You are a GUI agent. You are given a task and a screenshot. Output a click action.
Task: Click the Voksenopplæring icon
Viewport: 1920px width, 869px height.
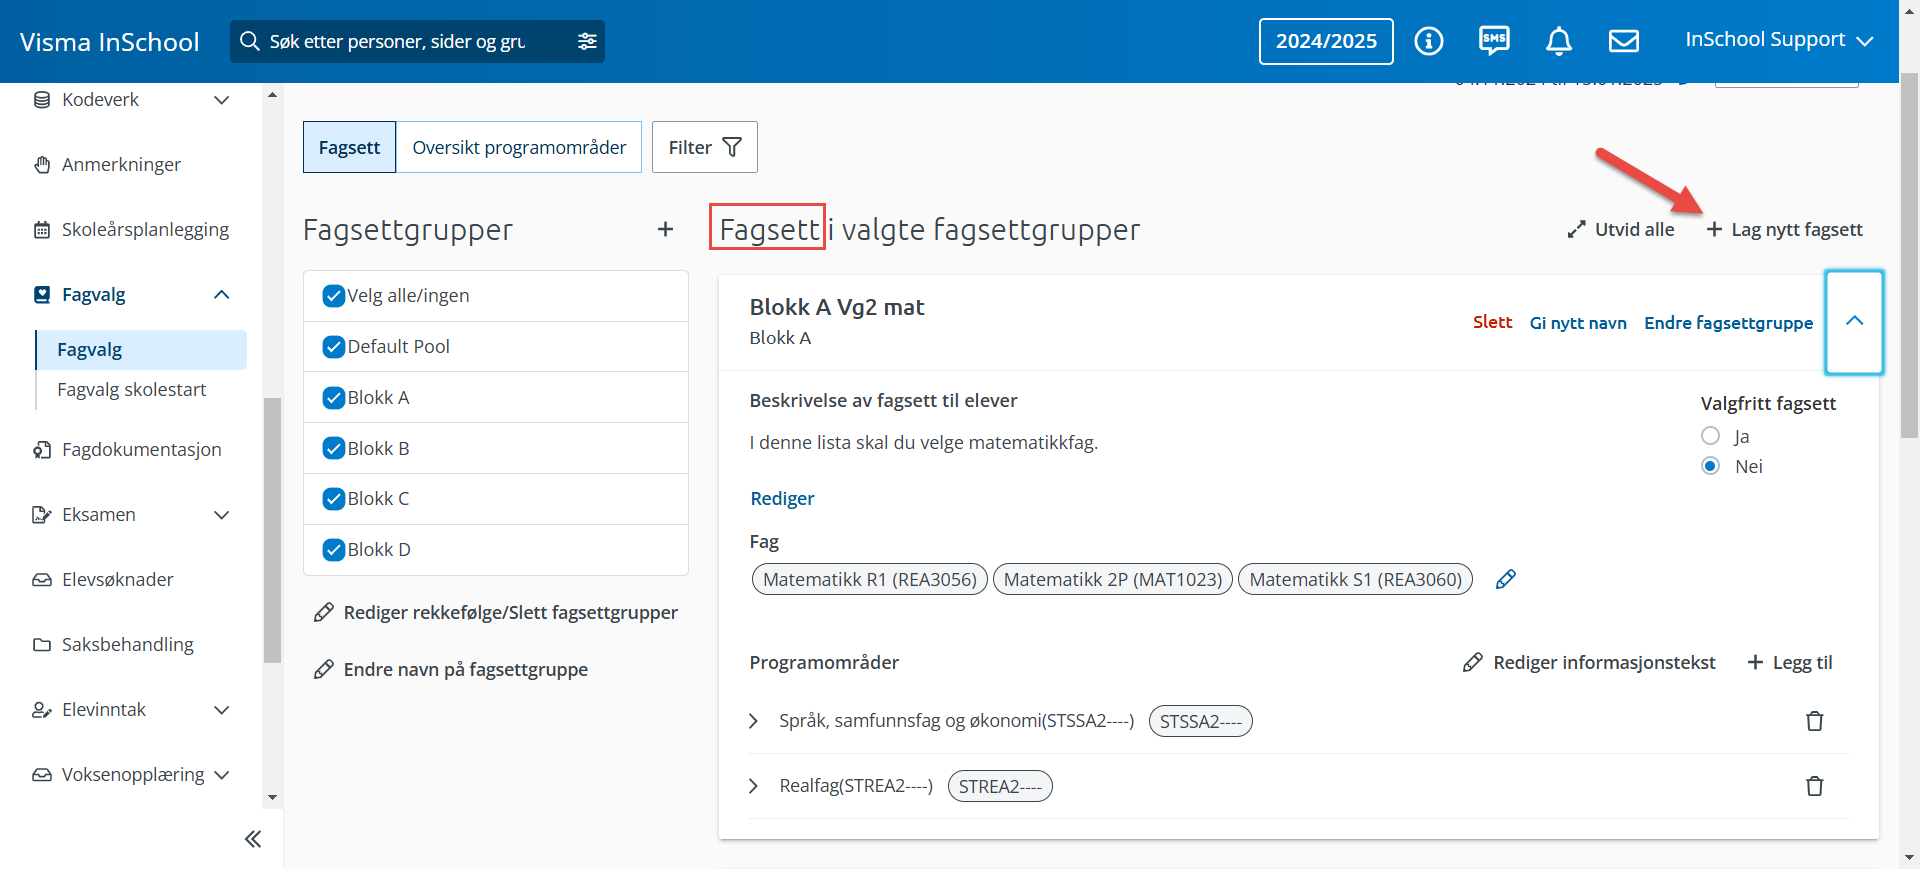point(42,775)
